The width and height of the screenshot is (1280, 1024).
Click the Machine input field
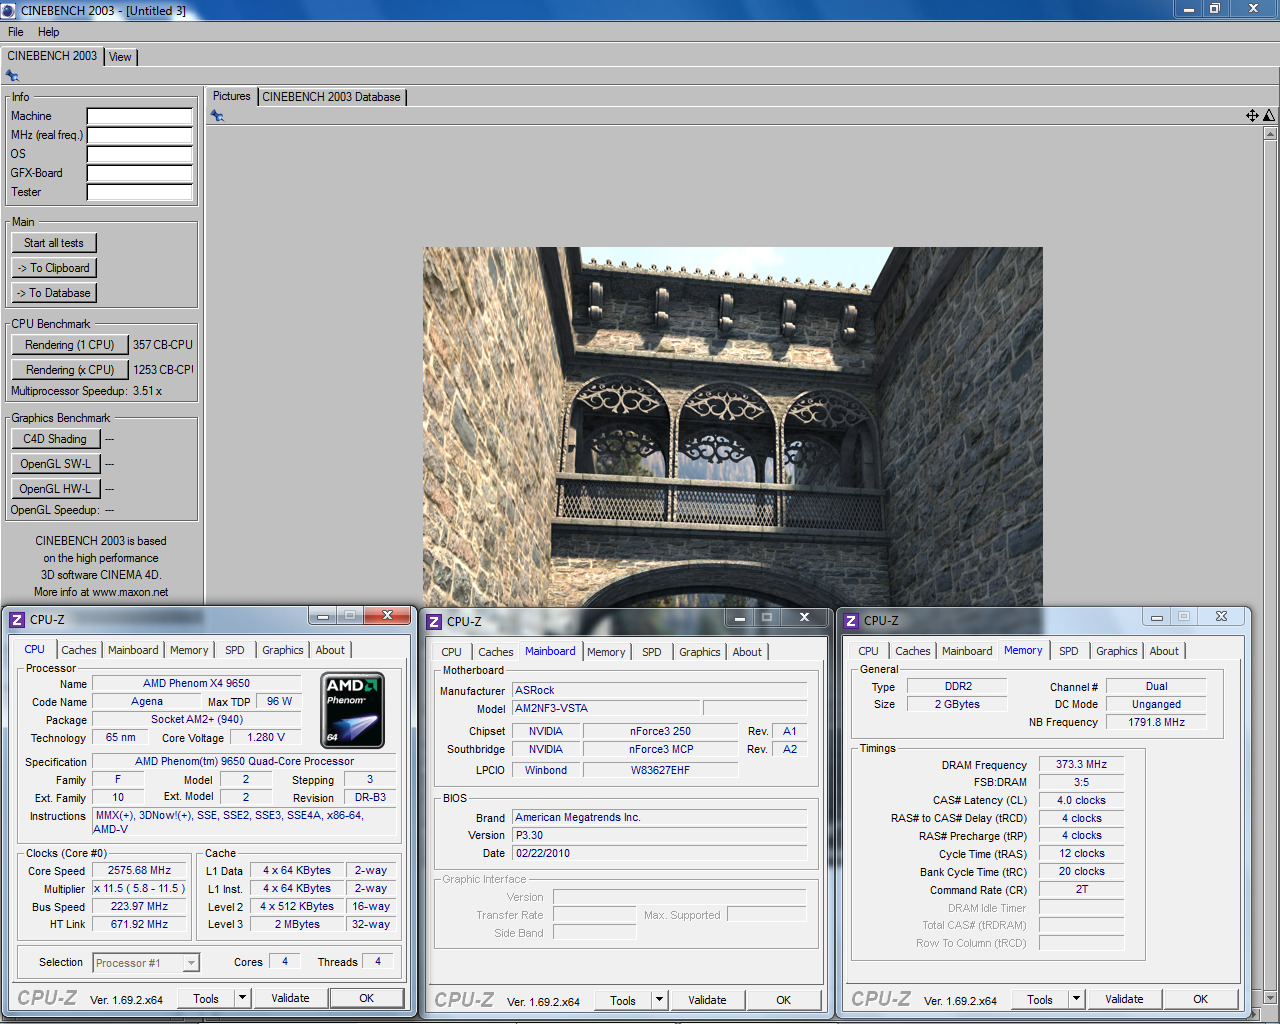tap(139, 116)
